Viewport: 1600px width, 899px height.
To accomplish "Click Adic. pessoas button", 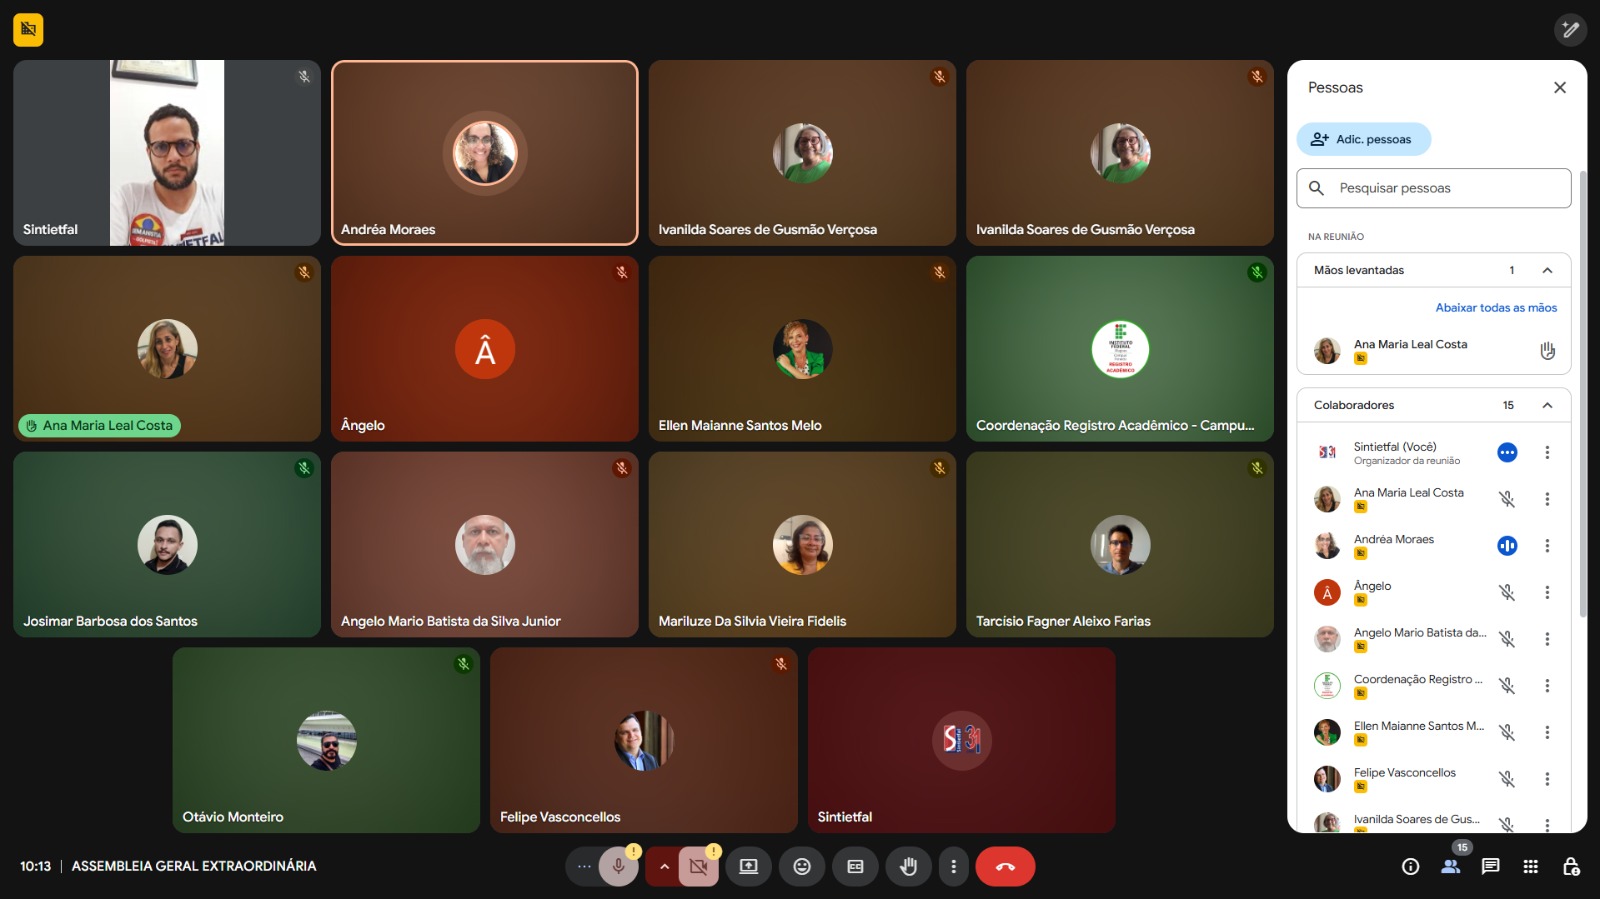I will pos(1364,139).
